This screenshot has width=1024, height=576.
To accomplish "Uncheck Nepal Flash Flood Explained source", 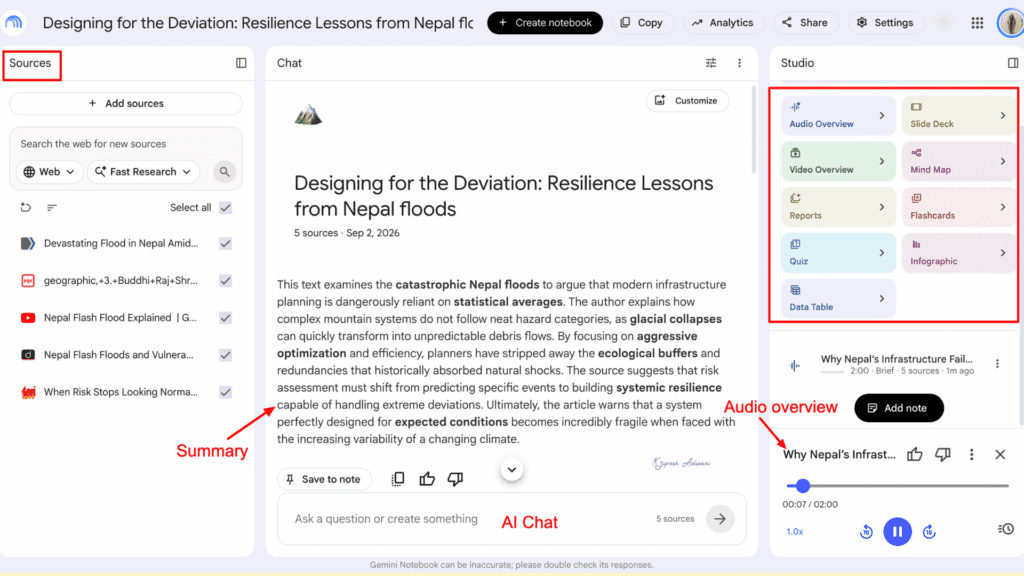I will click(225, 318).
